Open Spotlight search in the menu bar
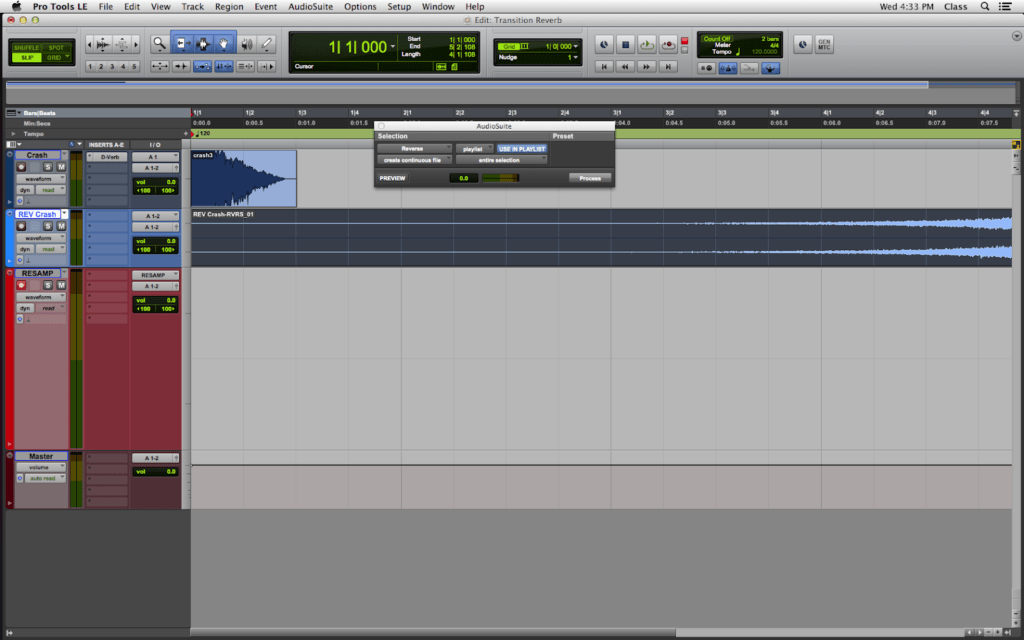 [x=985, y=6]
